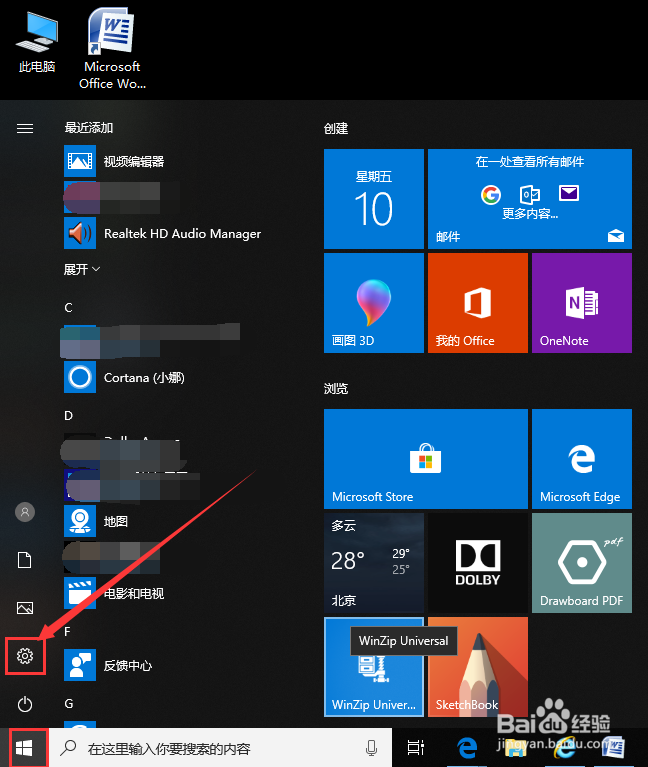The width and height of the screenshot is (648, 767).
Task: Open the Drawboard PDF tile
Action: pyautogui.click(x=582, y=563)
